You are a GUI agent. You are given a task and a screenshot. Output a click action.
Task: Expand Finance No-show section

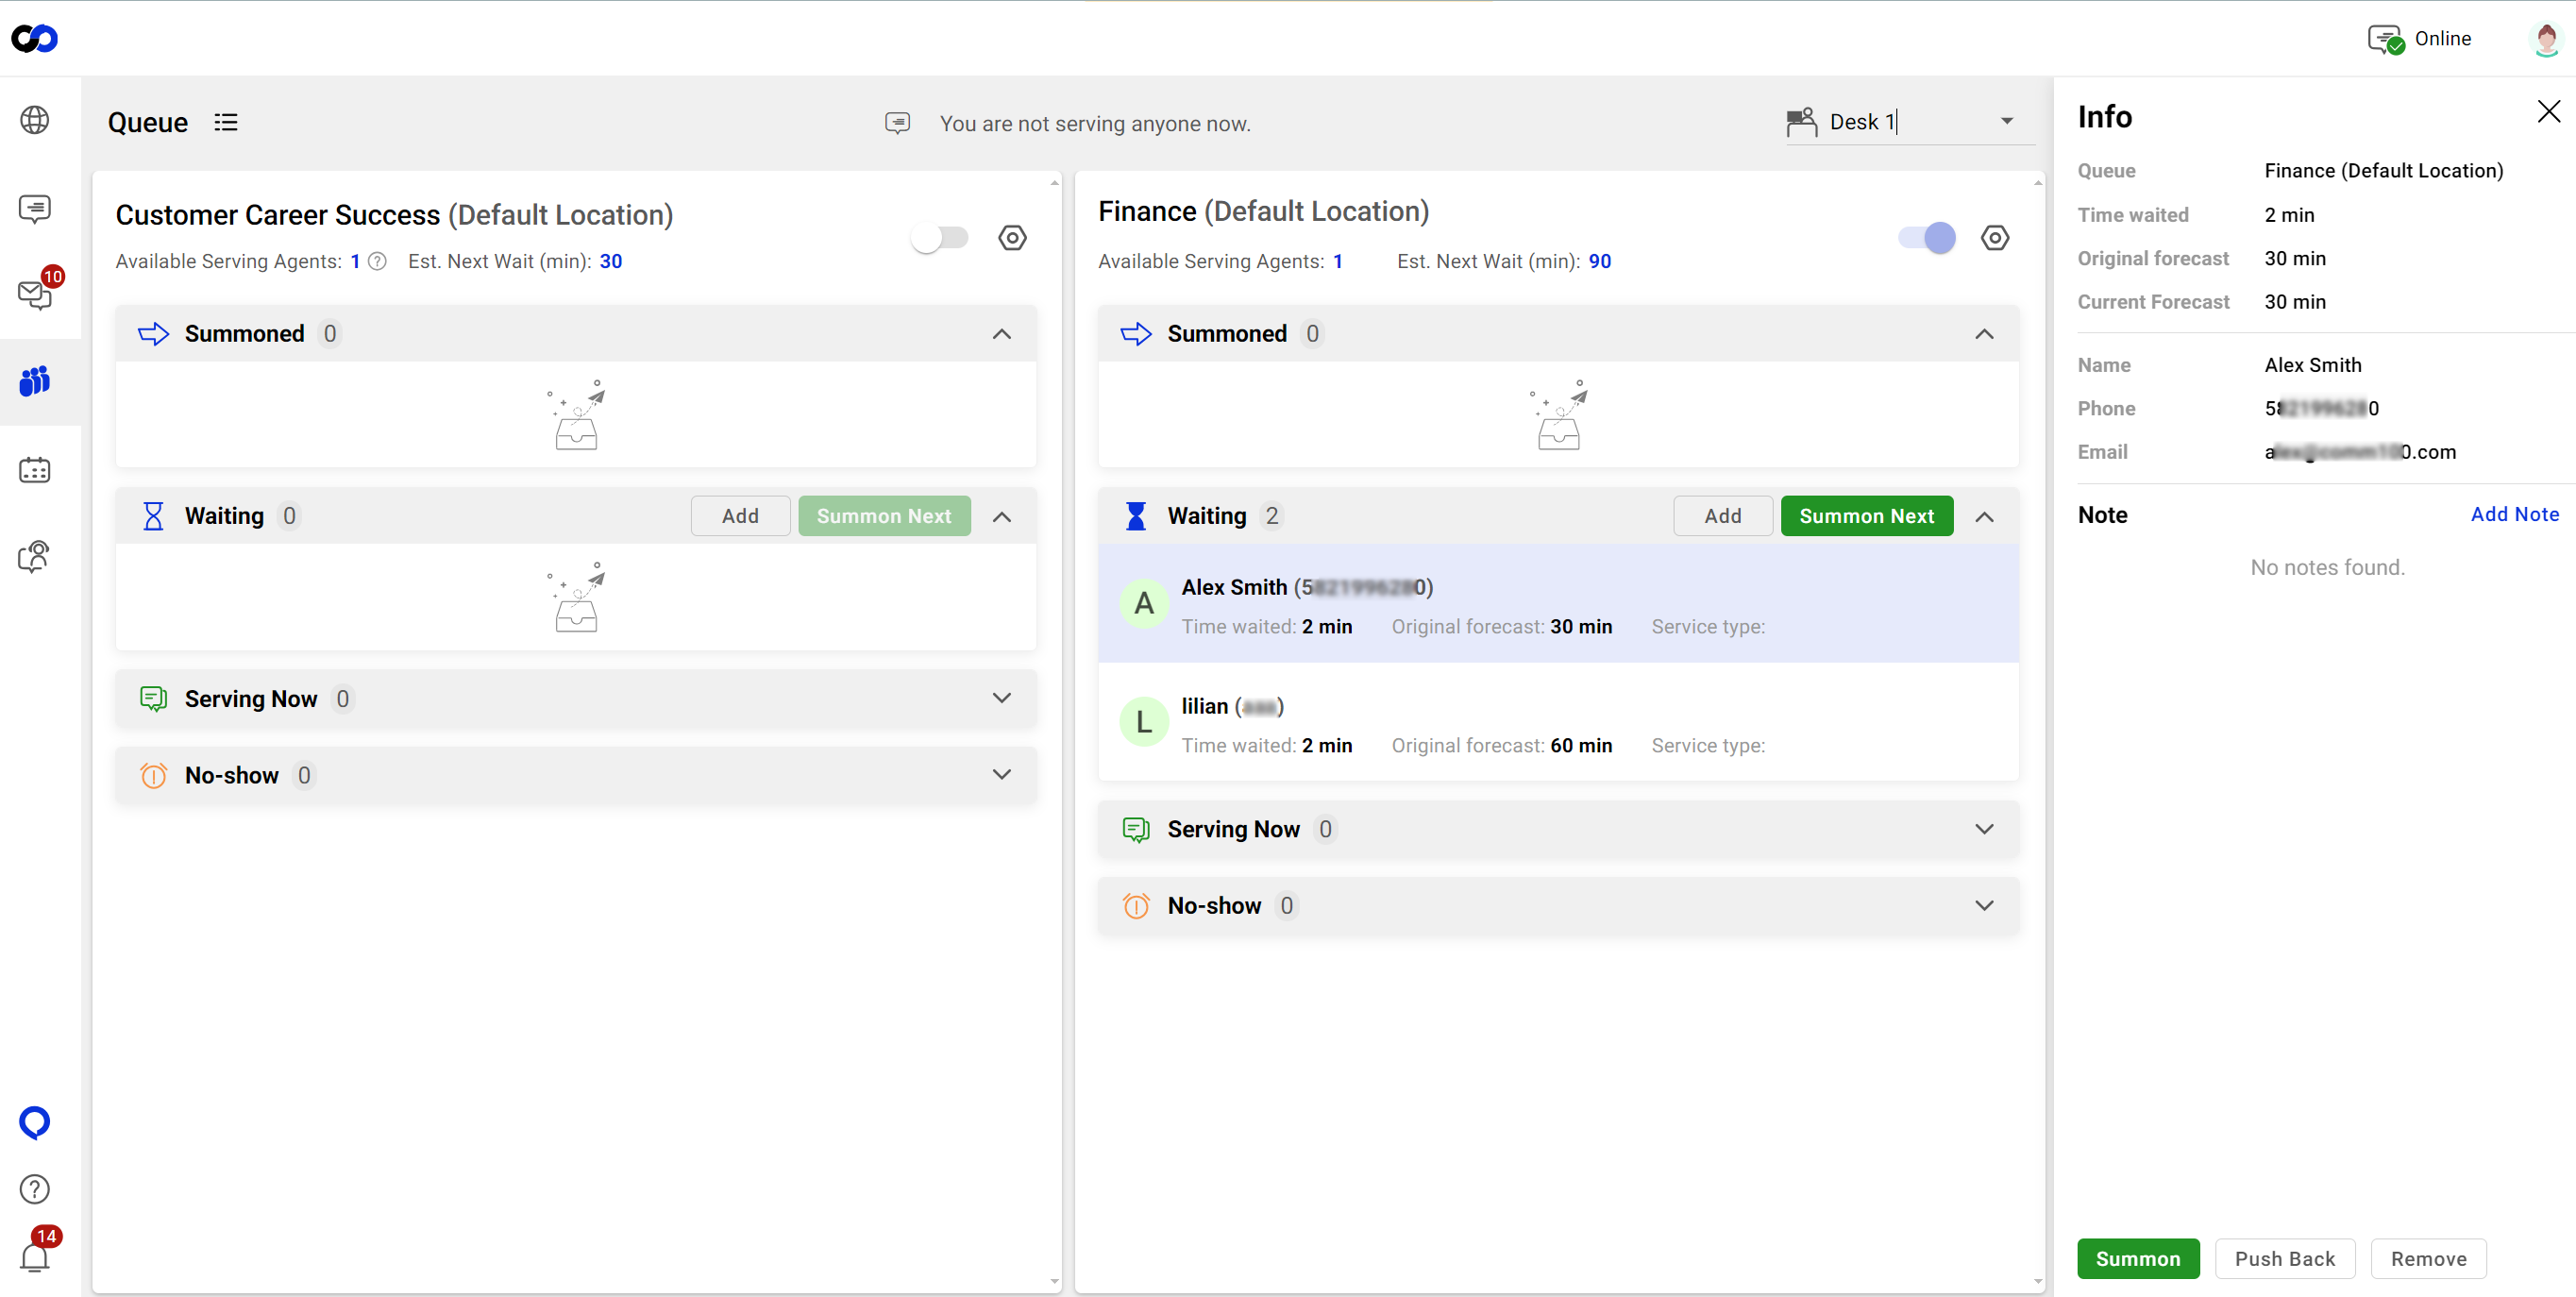tap(1985, 906)
